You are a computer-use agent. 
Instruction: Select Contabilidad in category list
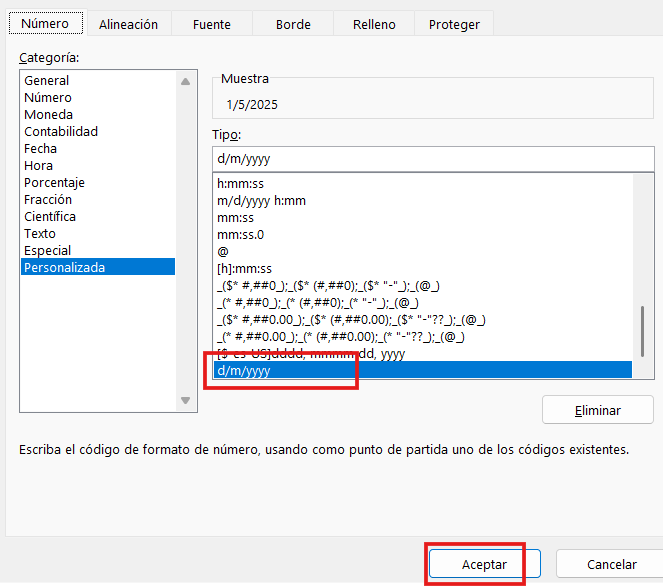pyautogui.click(x=61, y=132)
